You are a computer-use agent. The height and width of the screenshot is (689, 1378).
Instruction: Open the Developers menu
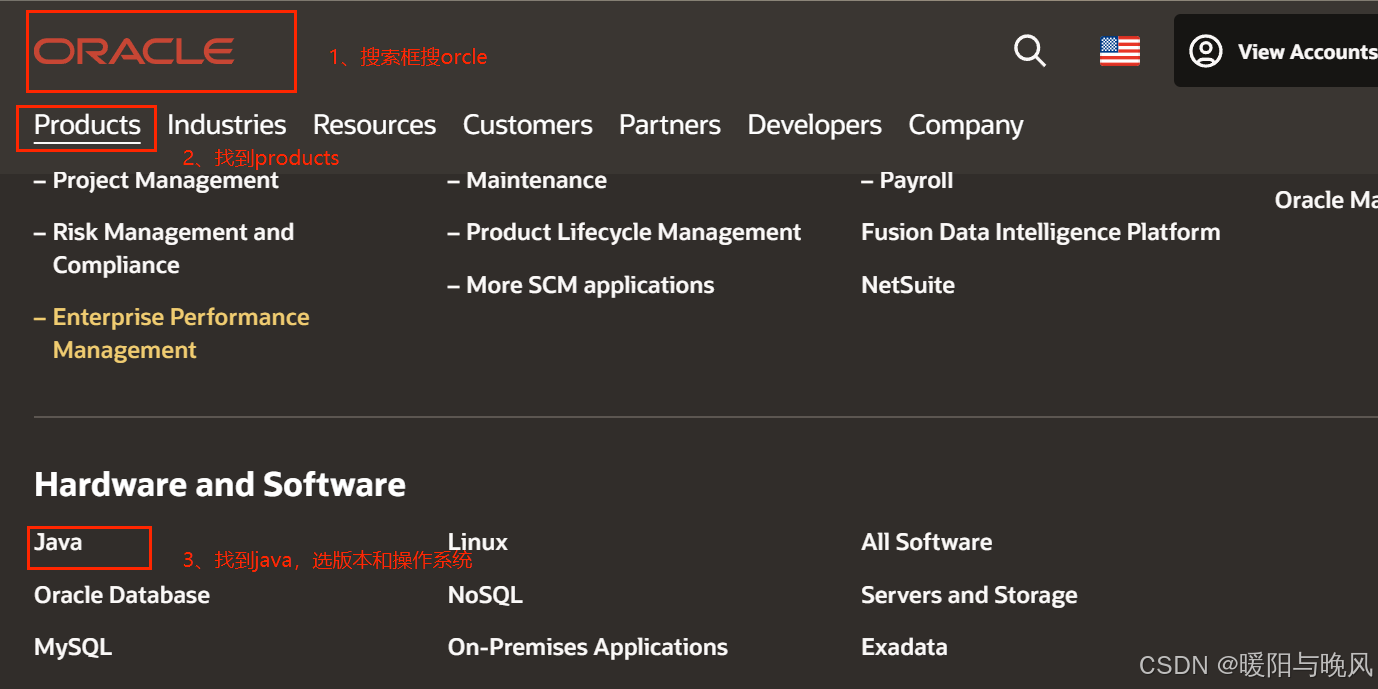(815, 125)
